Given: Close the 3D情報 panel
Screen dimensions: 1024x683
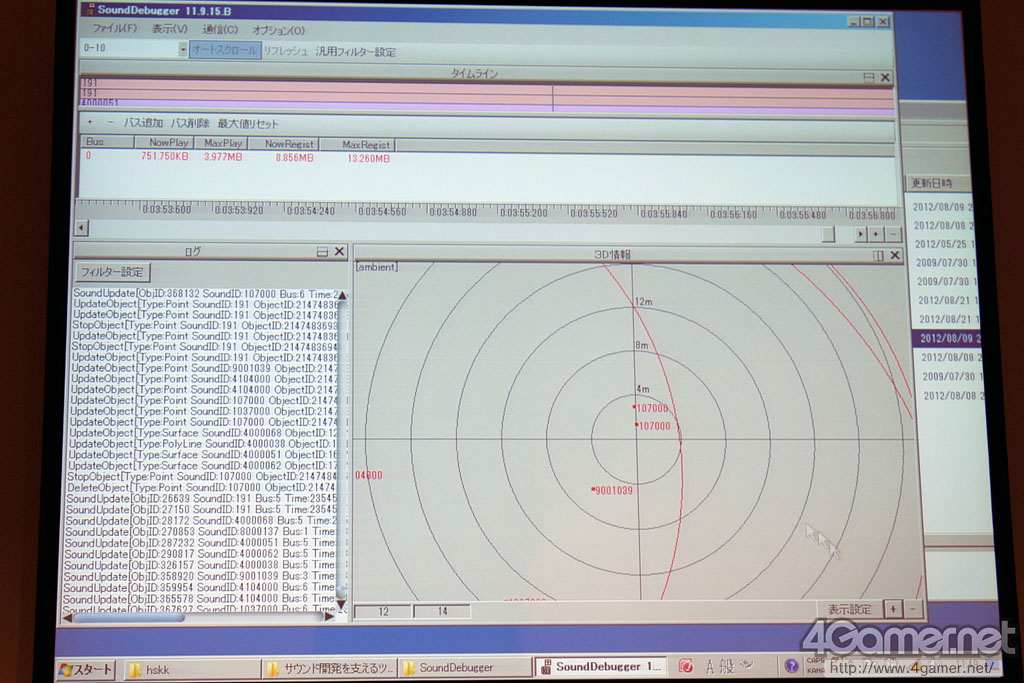Looking at the screenshot, I should (895, 255).
